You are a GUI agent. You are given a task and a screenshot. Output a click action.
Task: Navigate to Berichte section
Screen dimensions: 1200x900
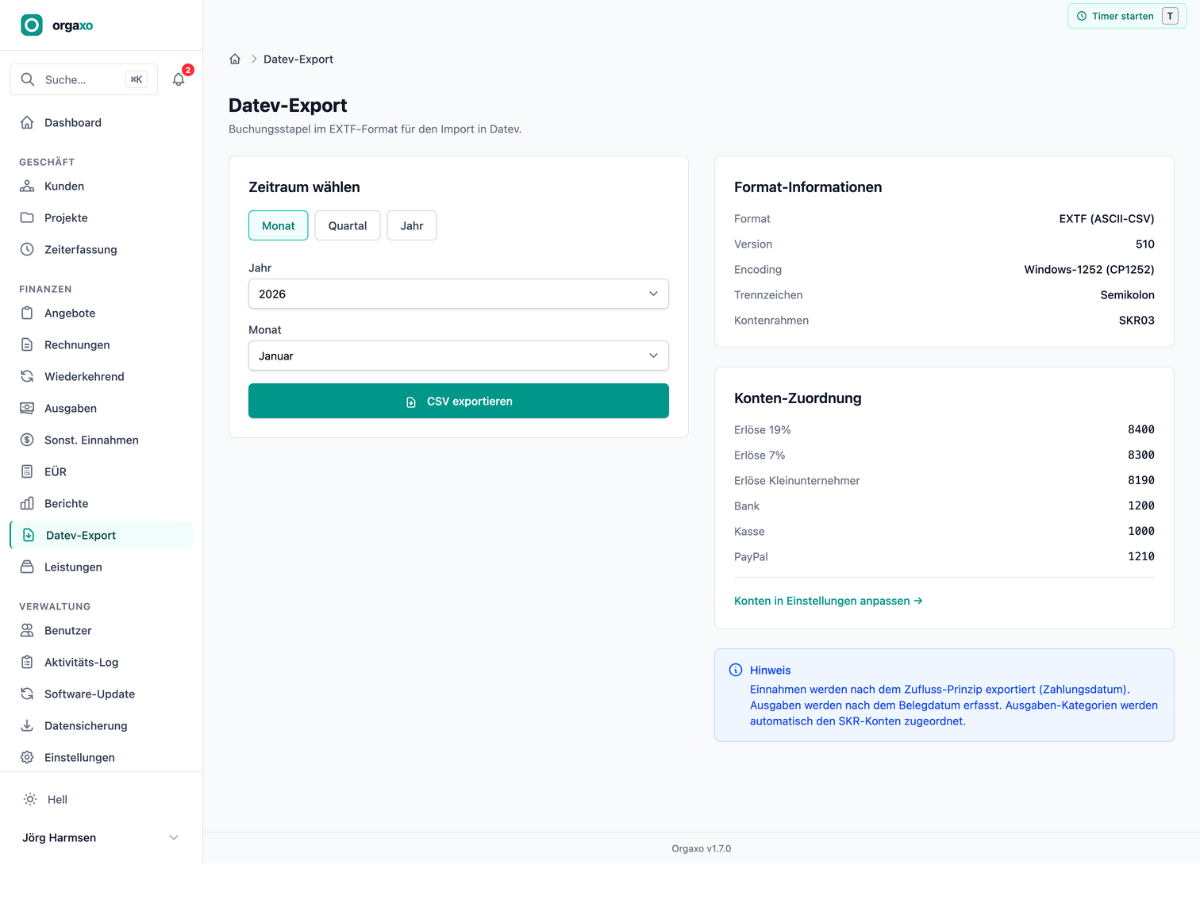point(101,504)
